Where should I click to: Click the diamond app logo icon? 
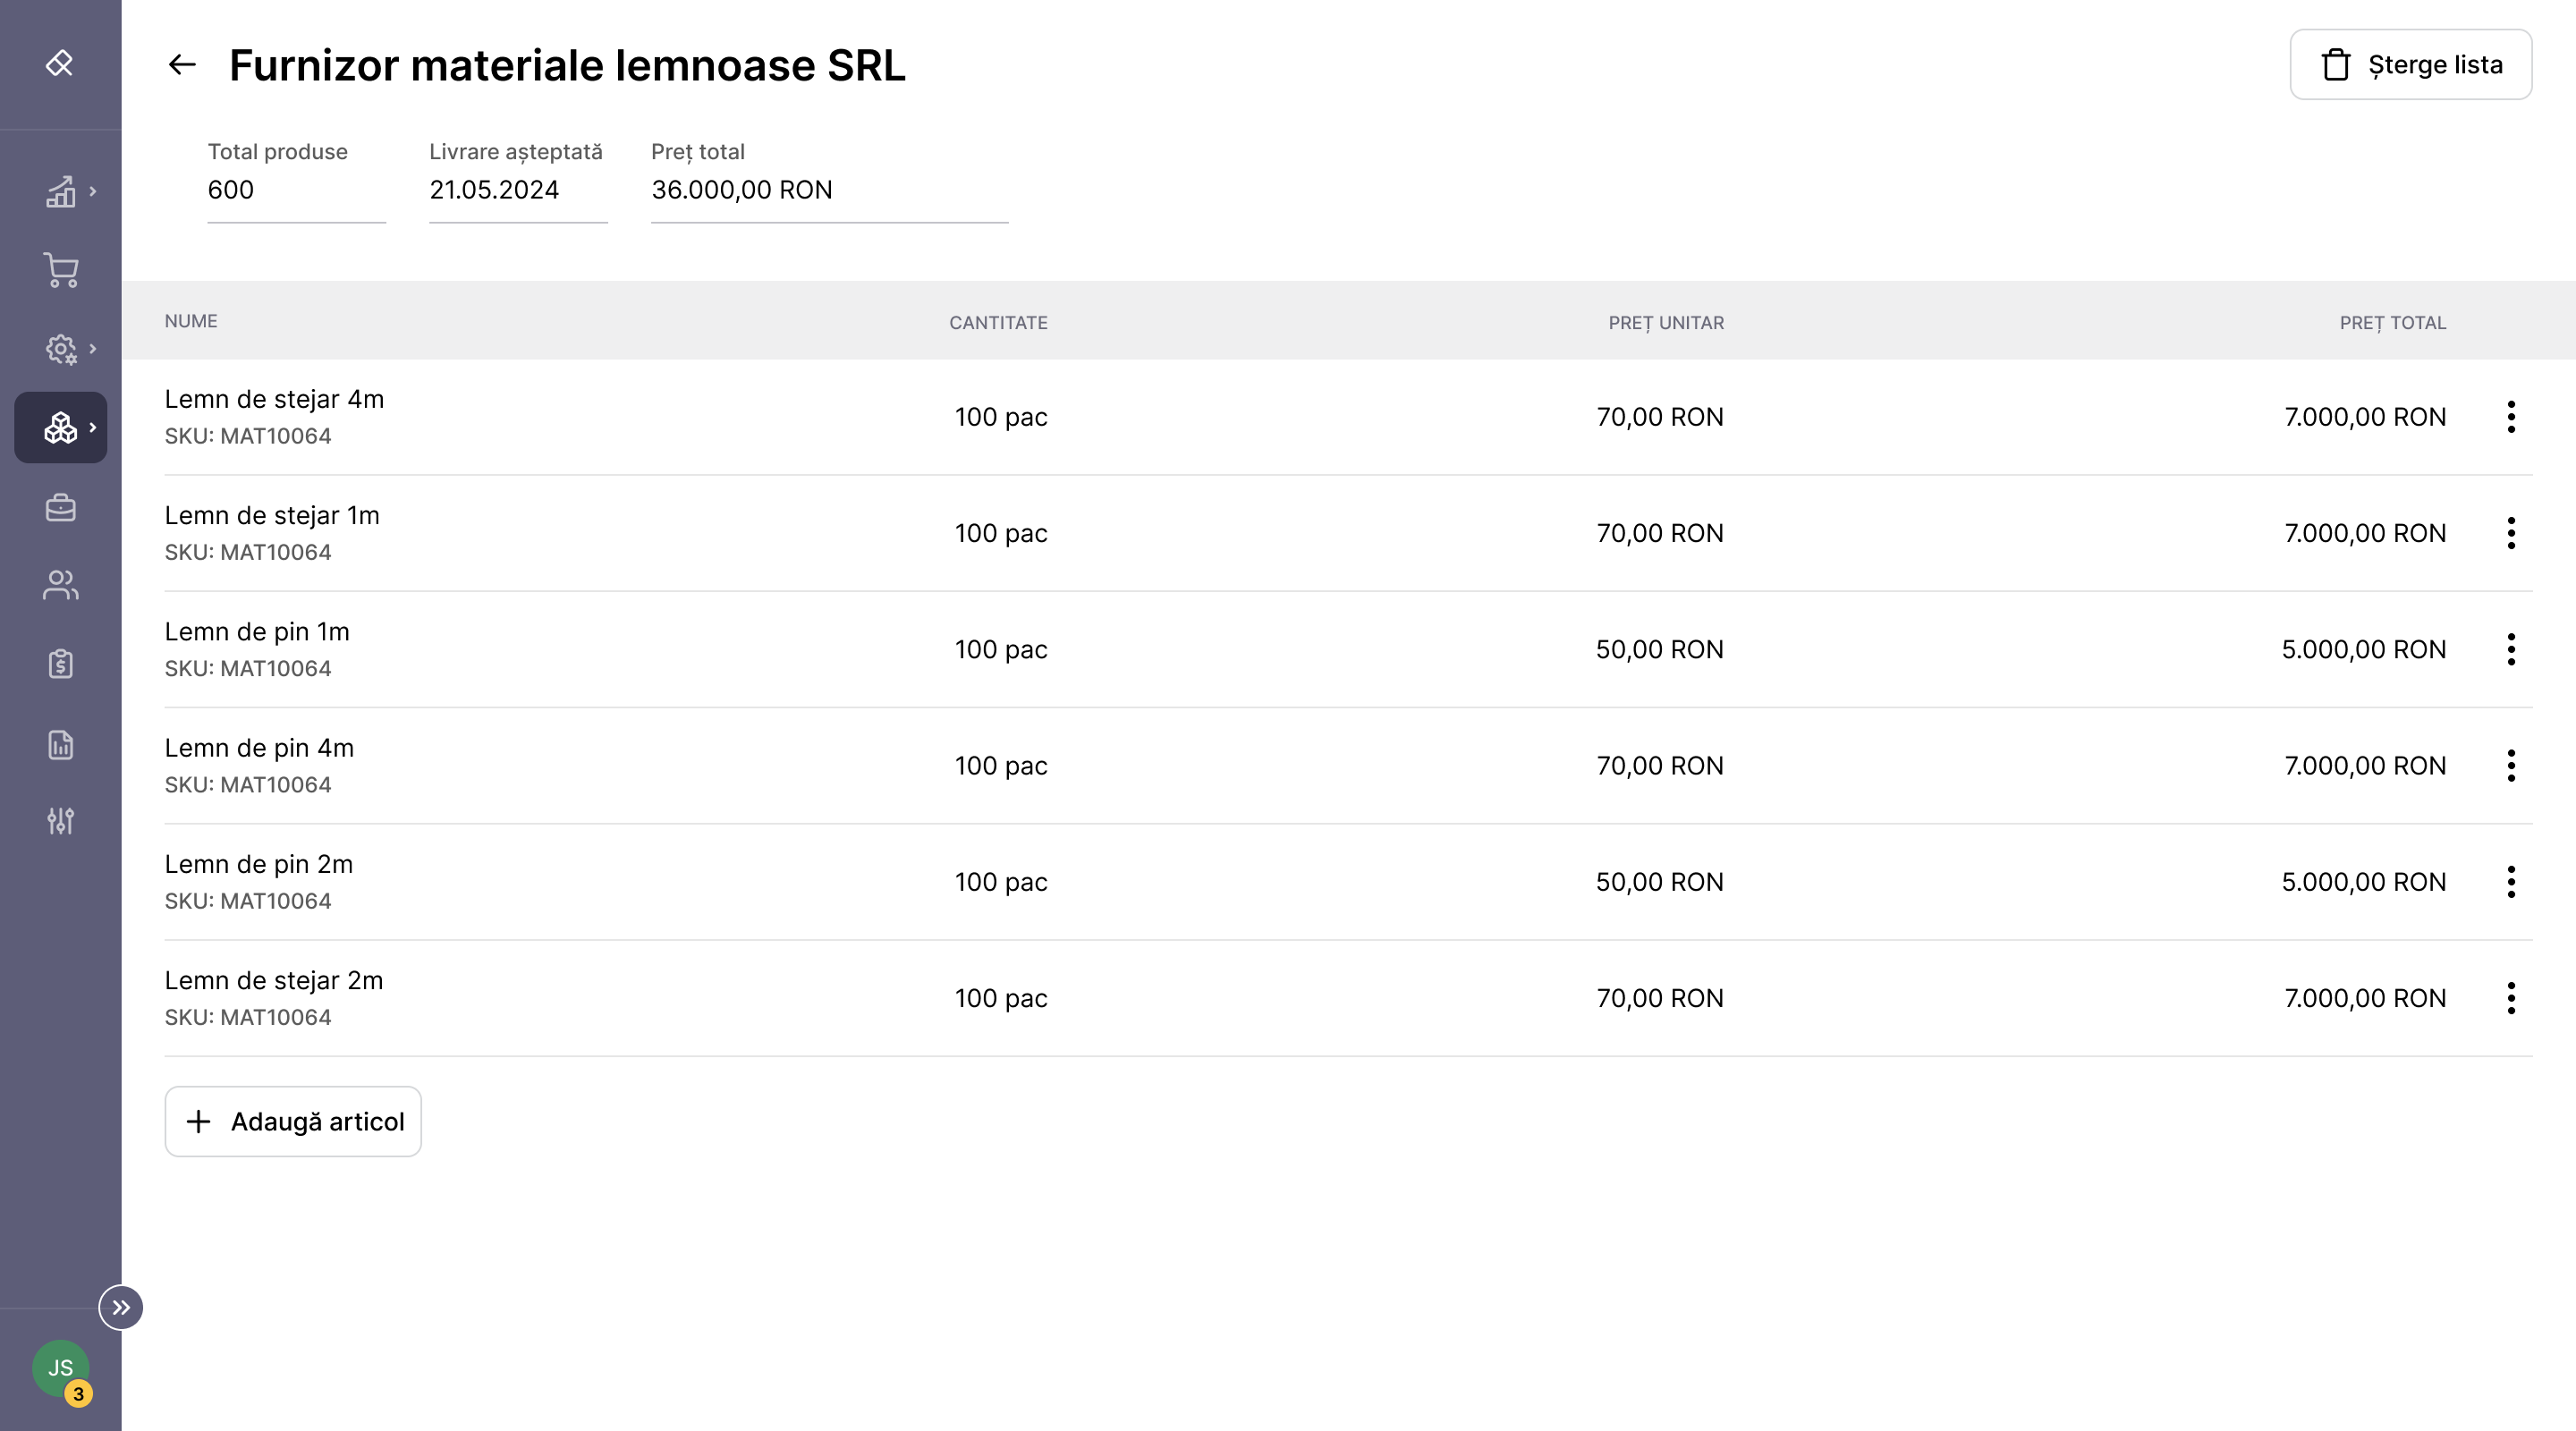pos(59,63)
